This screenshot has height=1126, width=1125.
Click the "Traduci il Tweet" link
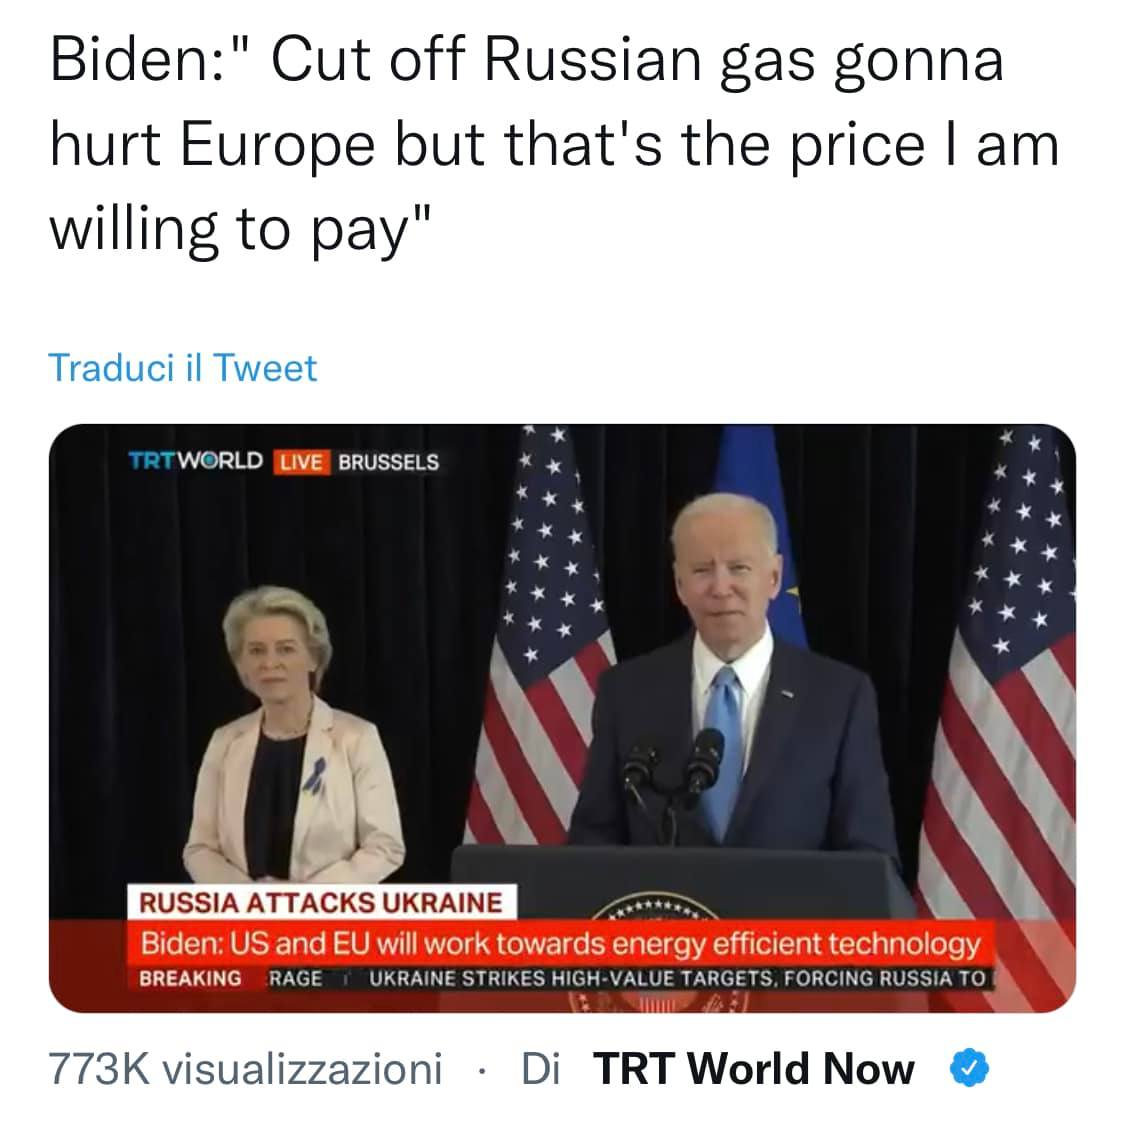point(182,368)
